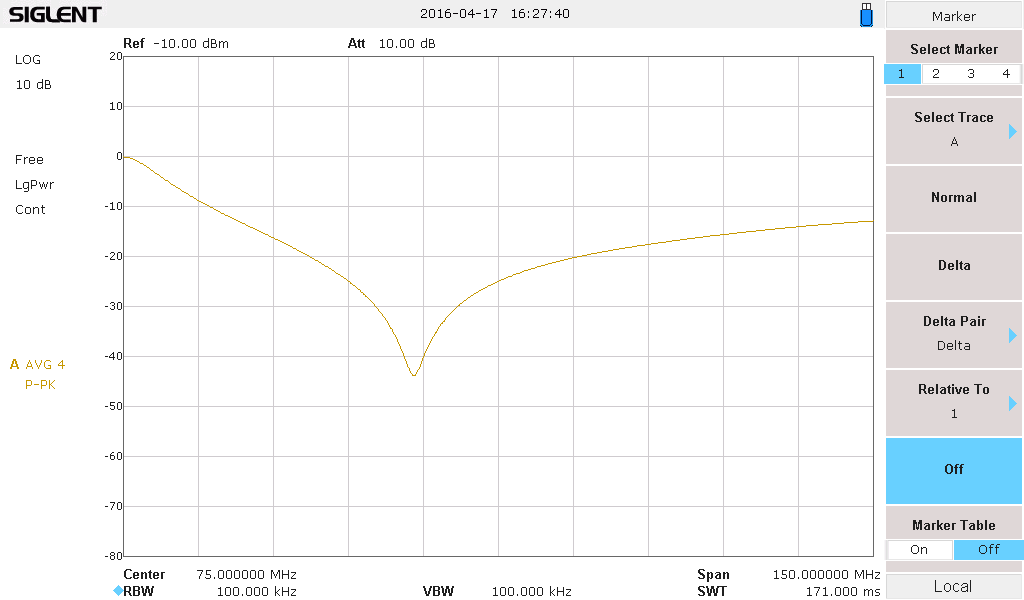Click the P-PK detector label
Image resolution: width=1024 pixels, height=600 pixels.
(40, 385)
